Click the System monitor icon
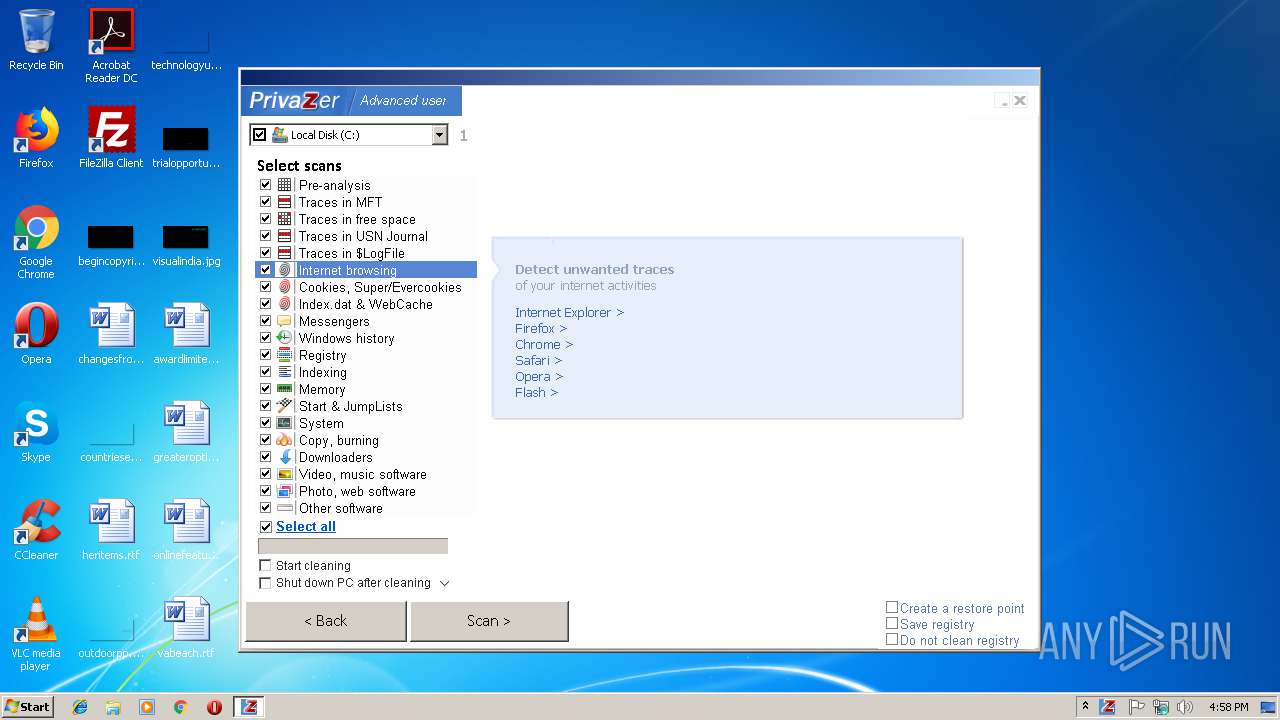Image resolution: width=1280 pixels, height=720 pixels. click(285, 423)
